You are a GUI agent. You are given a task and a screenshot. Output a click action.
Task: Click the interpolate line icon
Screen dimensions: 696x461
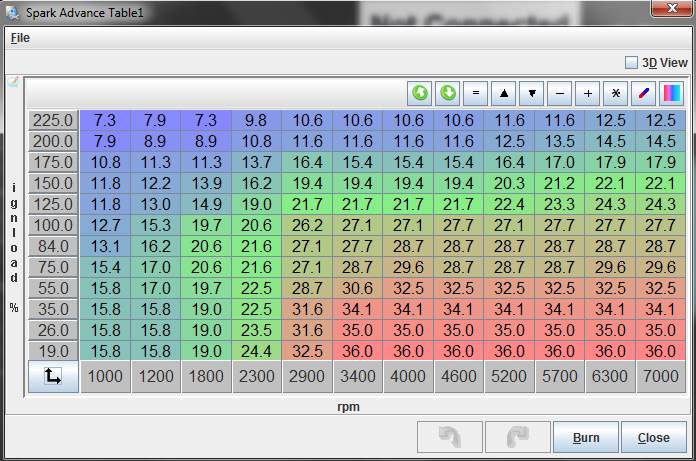pyautogui.click(x=644, y=93)
